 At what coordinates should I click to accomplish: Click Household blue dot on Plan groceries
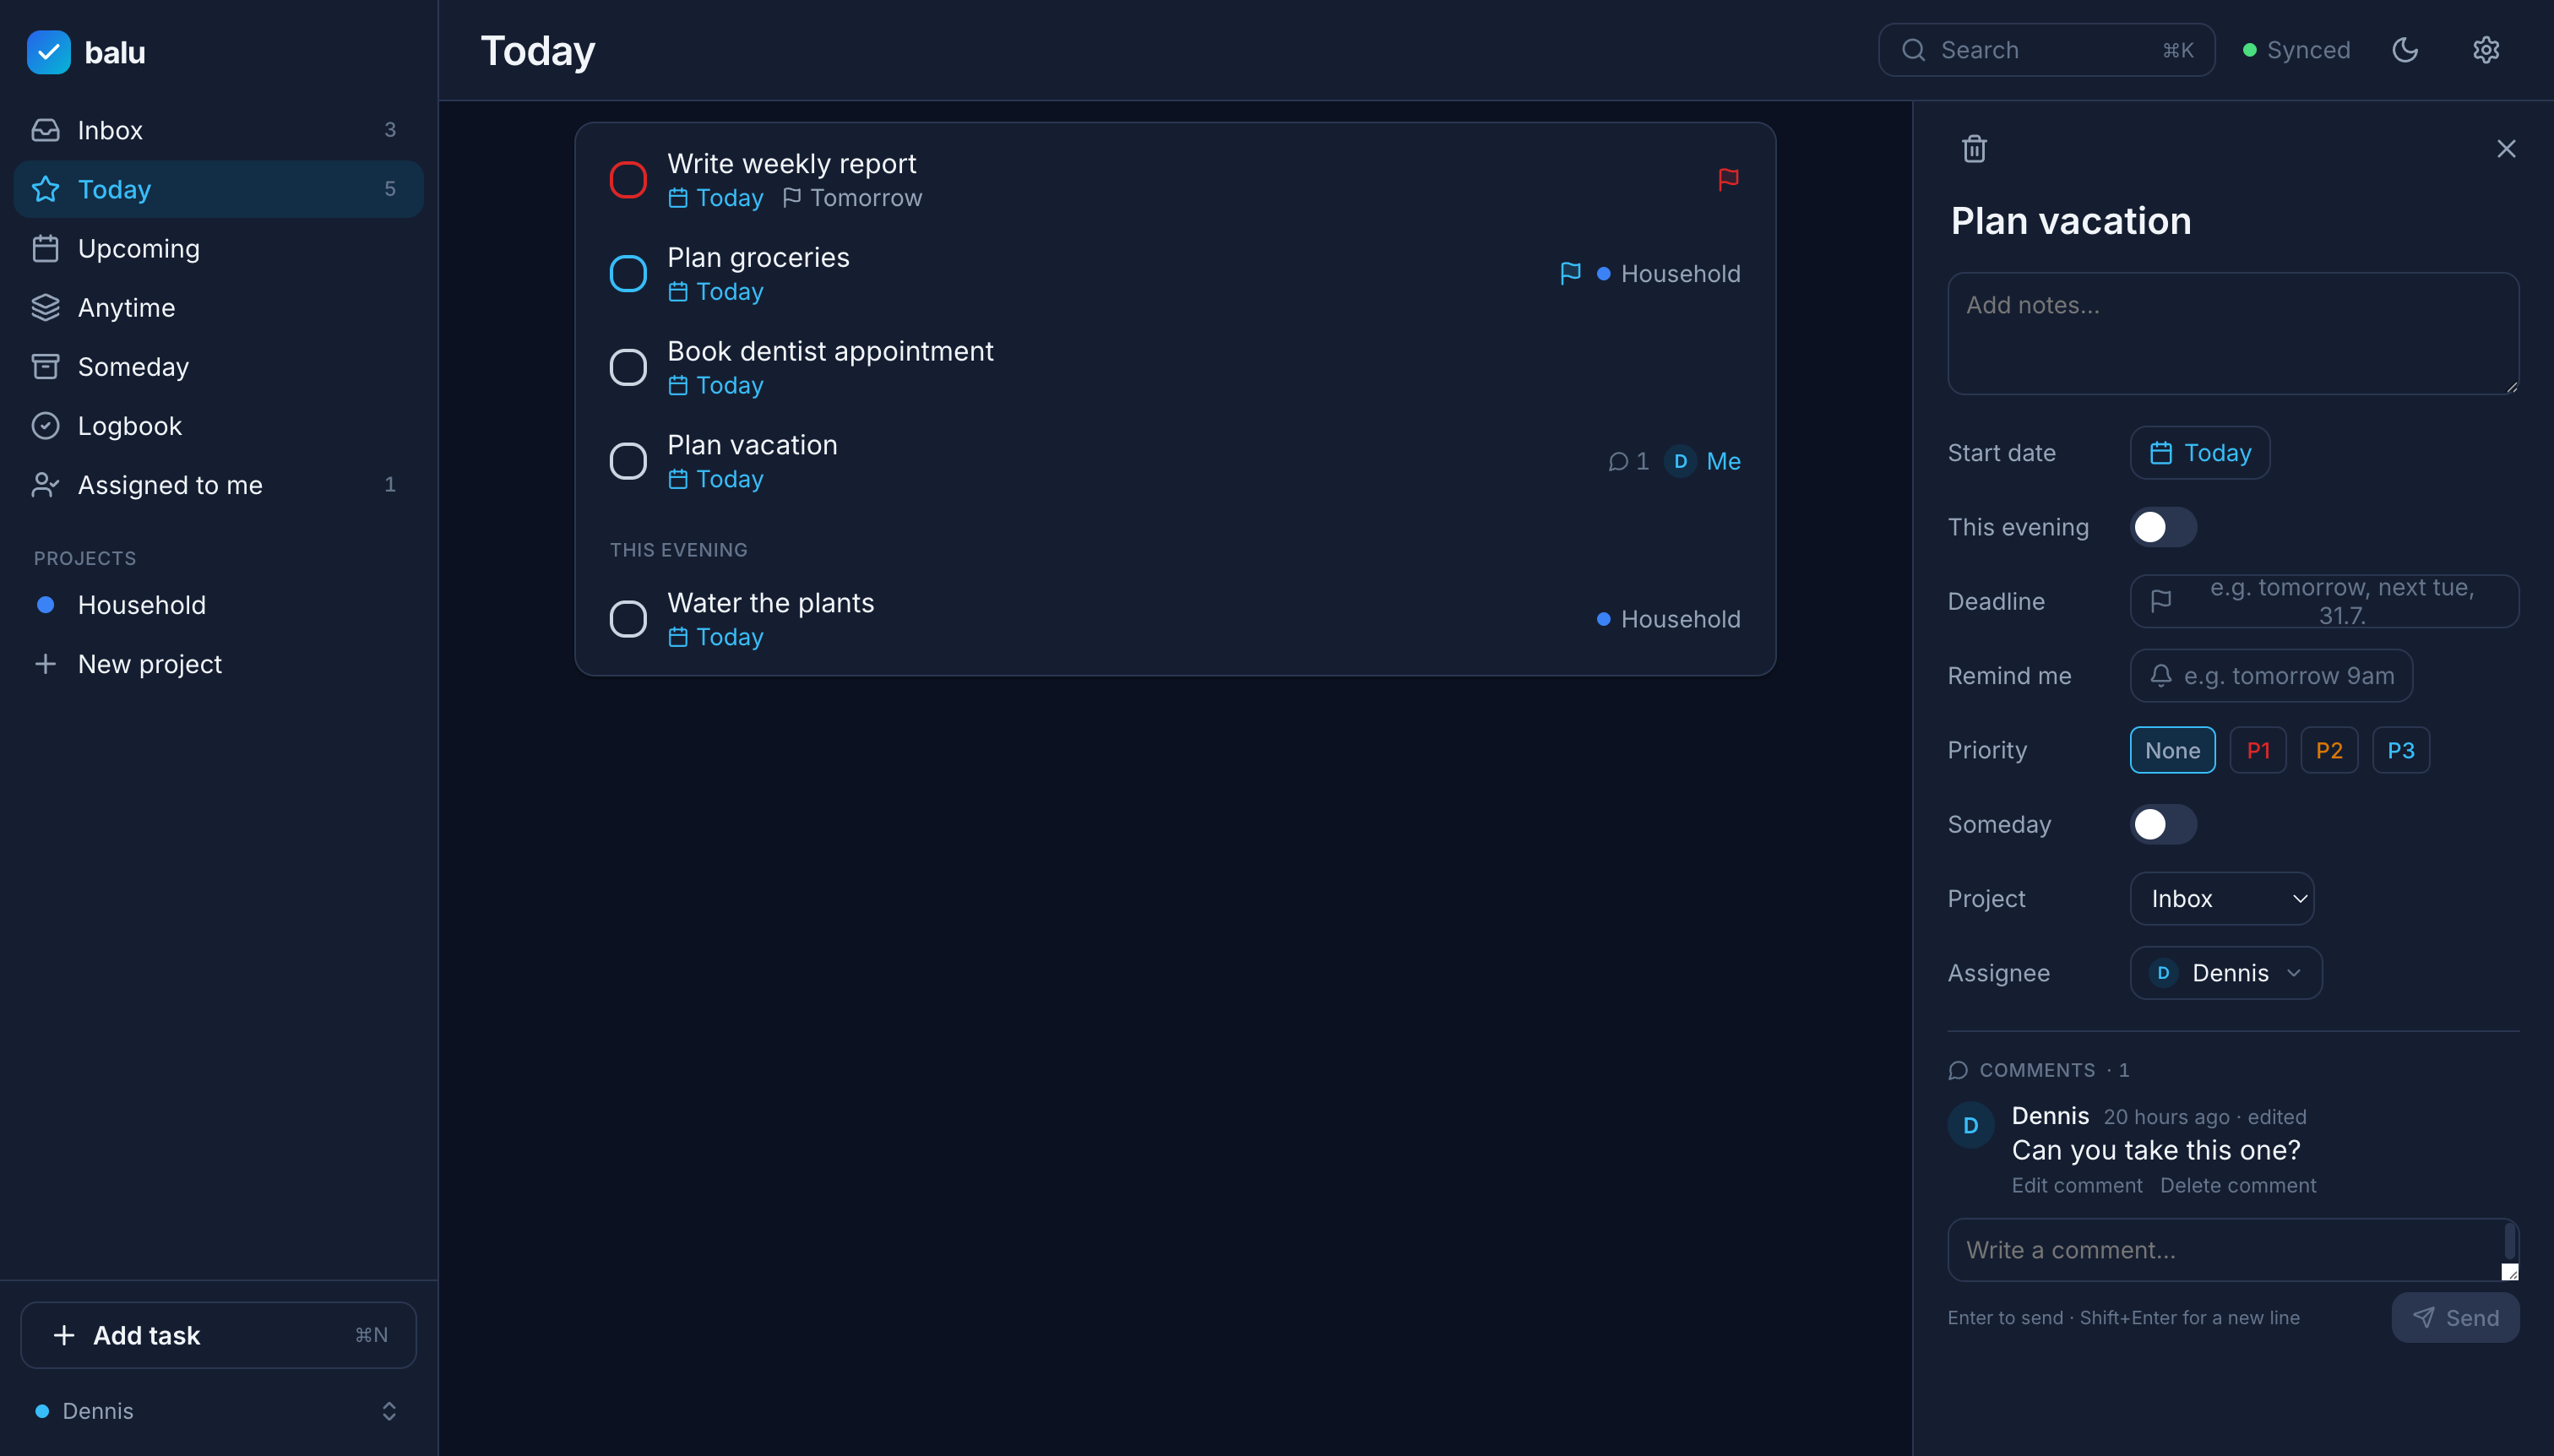pos(1603,273)
